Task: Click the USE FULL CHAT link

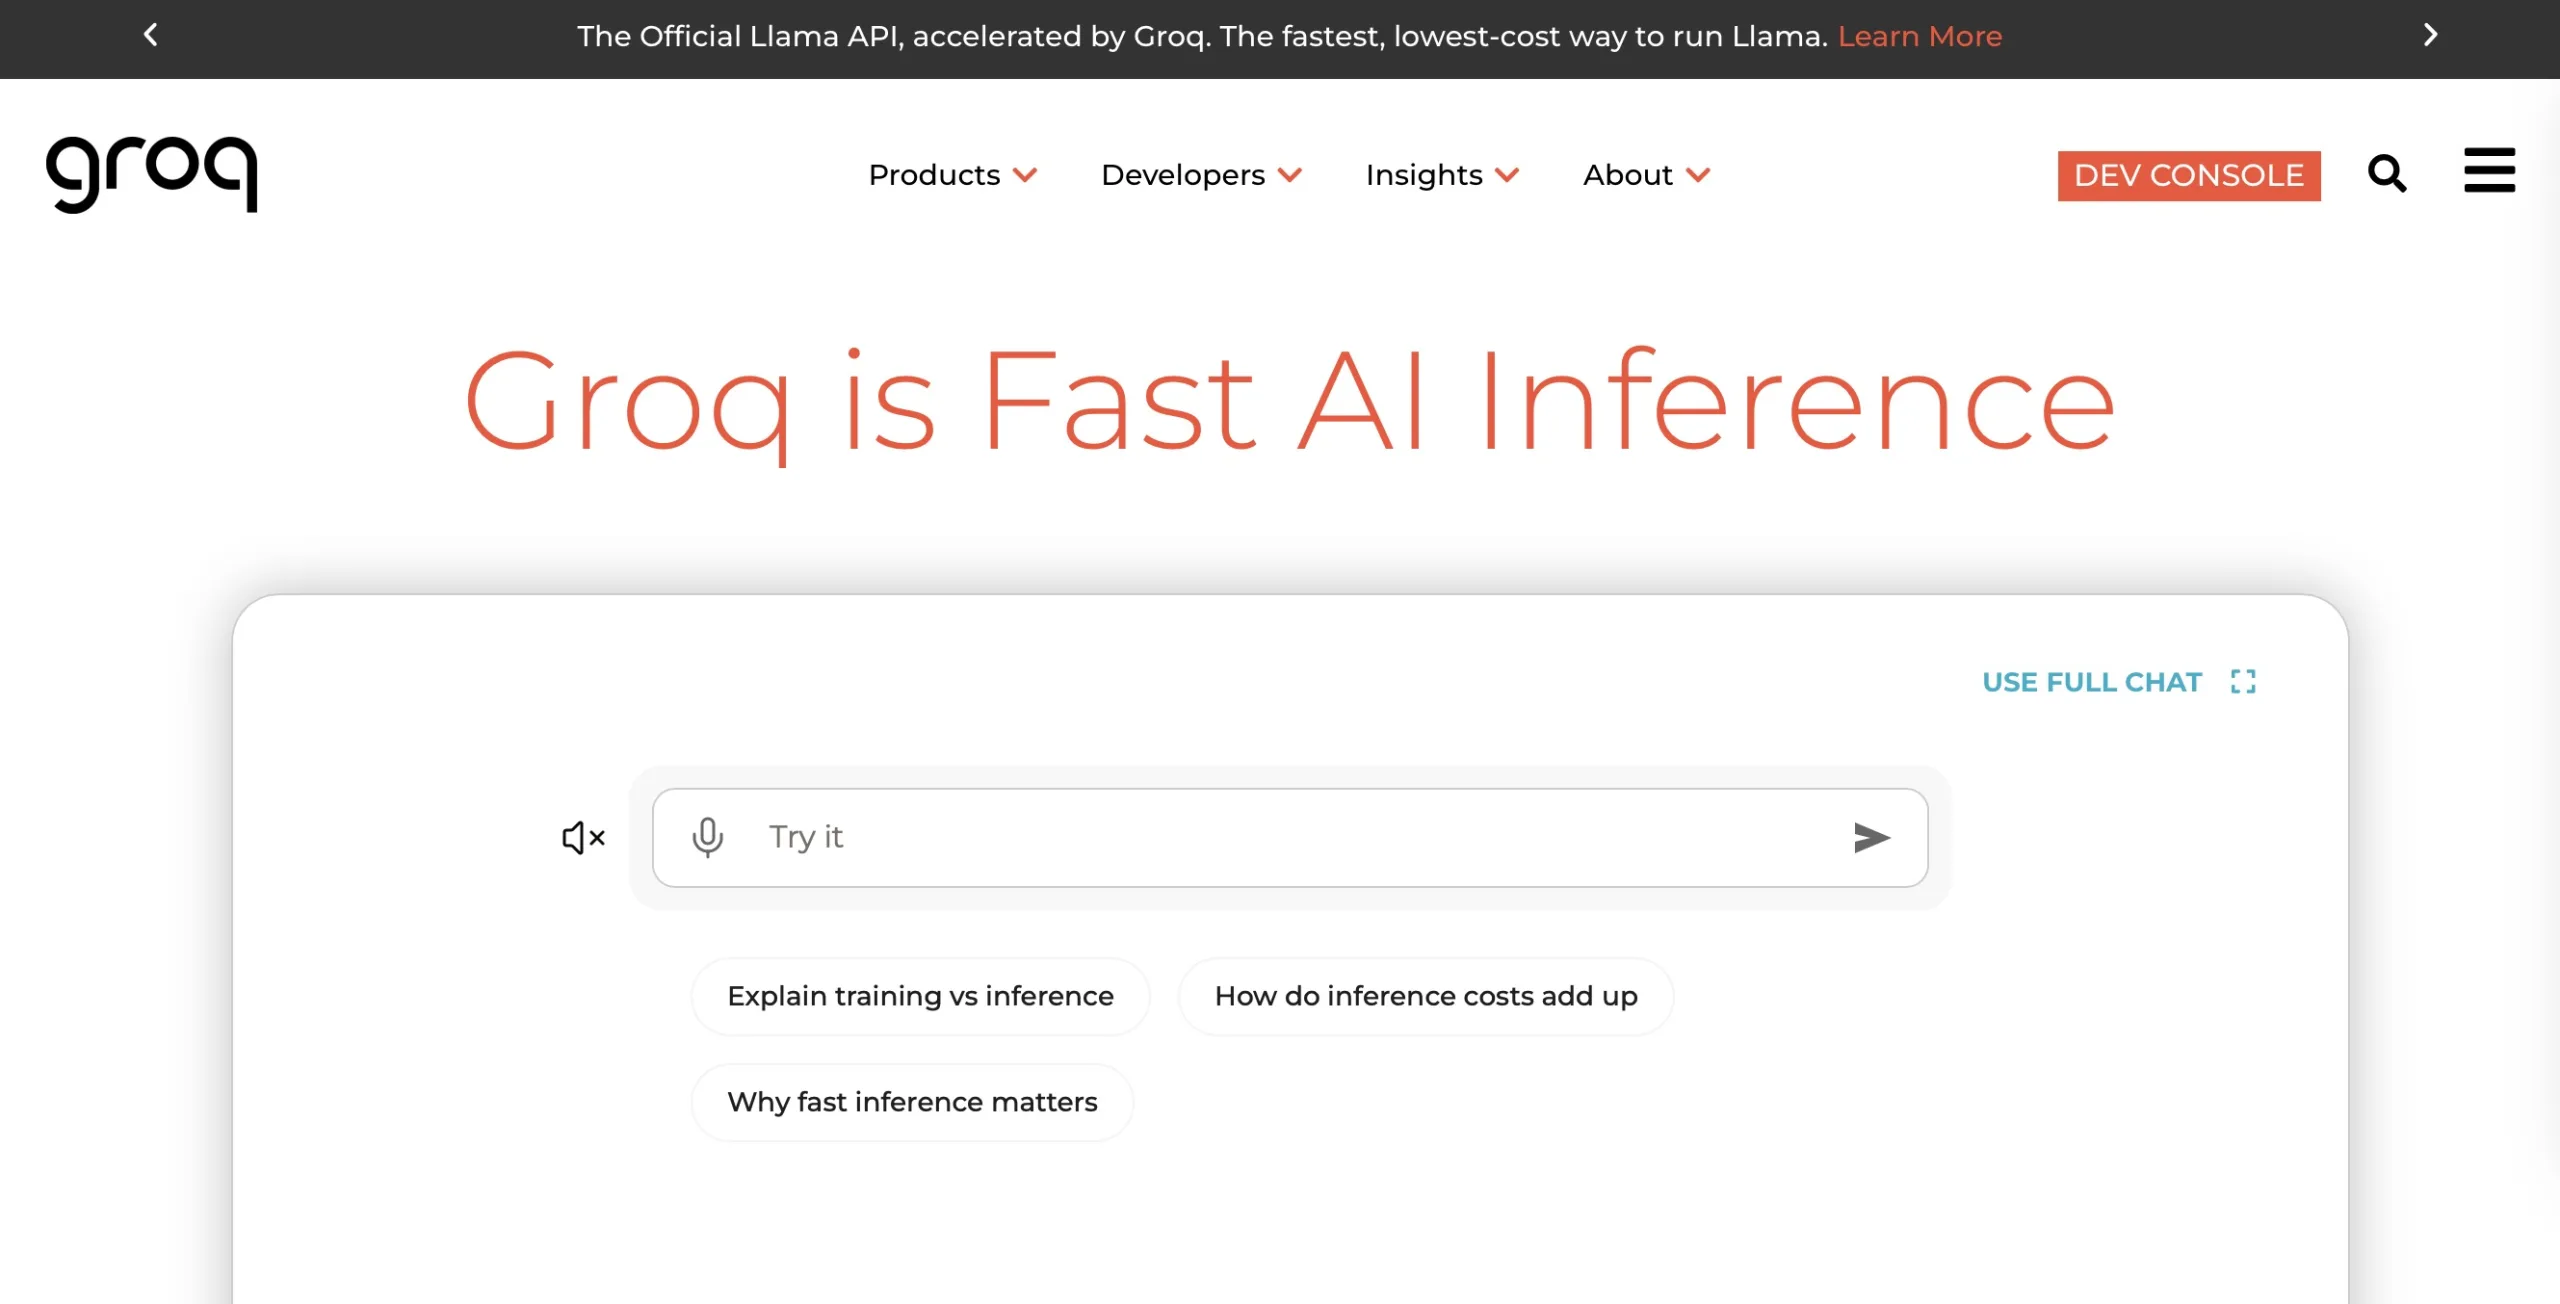Action: 2092,682
